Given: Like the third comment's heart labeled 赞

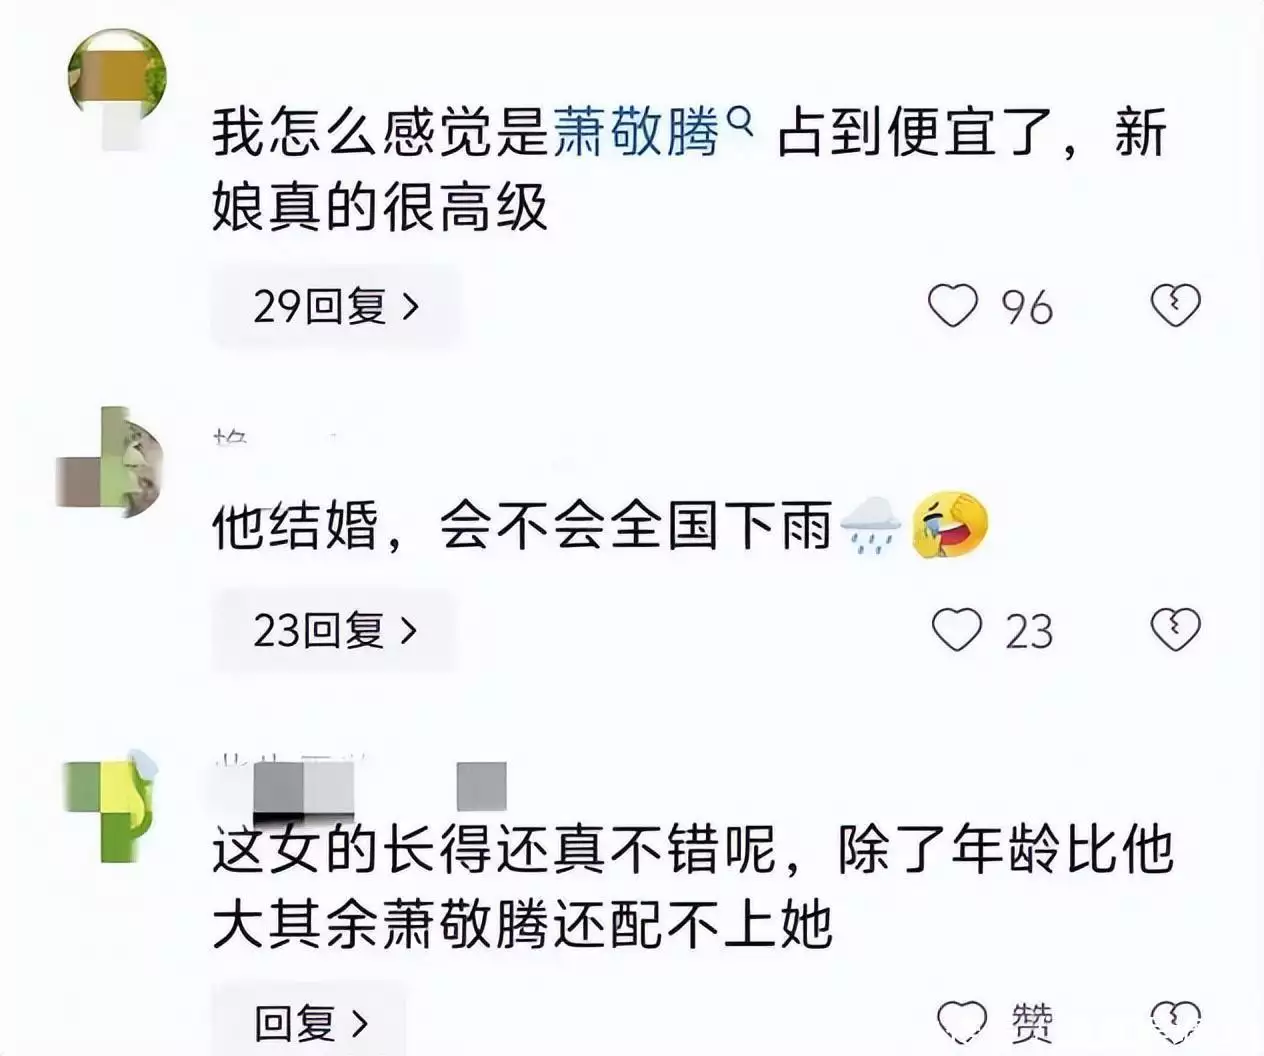Looking at the screenshot, I should pos(962,1022).
